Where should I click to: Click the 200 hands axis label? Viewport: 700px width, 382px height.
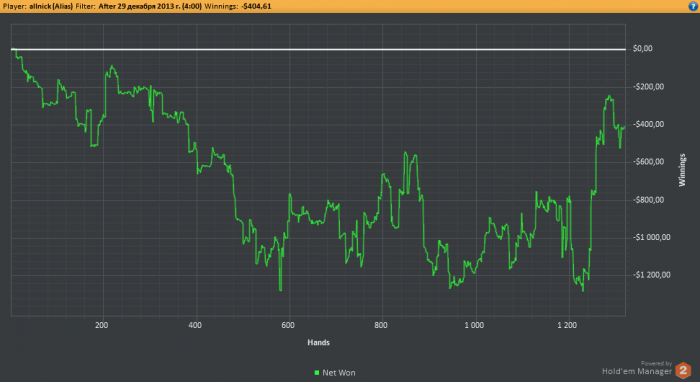(x=101, y=325)
